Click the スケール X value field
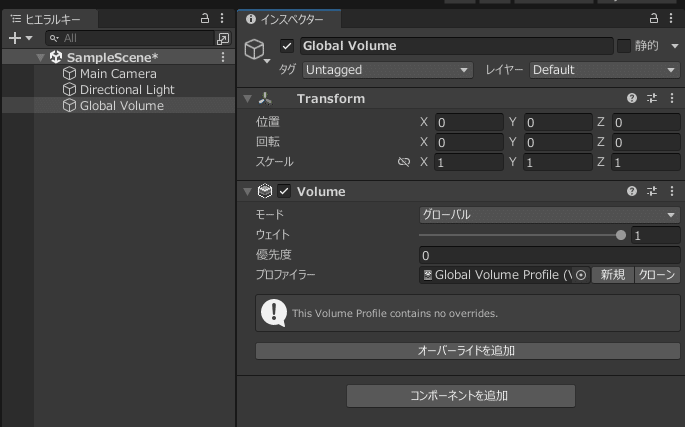The height and width of the screenshot is (427, 685). pos(469,163)
